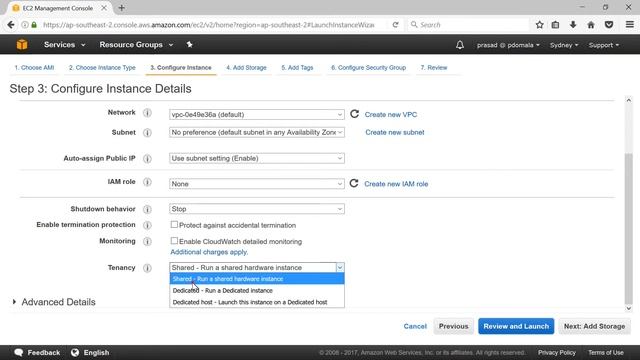
Task: Show info for Network field
Action: tap(147, 113)
